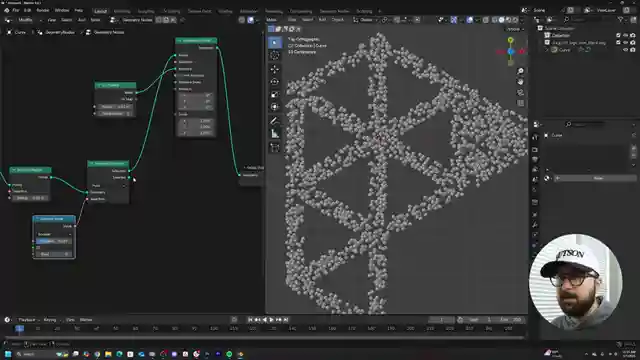
Task: Select the Add Cube tool in viewport
Action: (275, 147)
